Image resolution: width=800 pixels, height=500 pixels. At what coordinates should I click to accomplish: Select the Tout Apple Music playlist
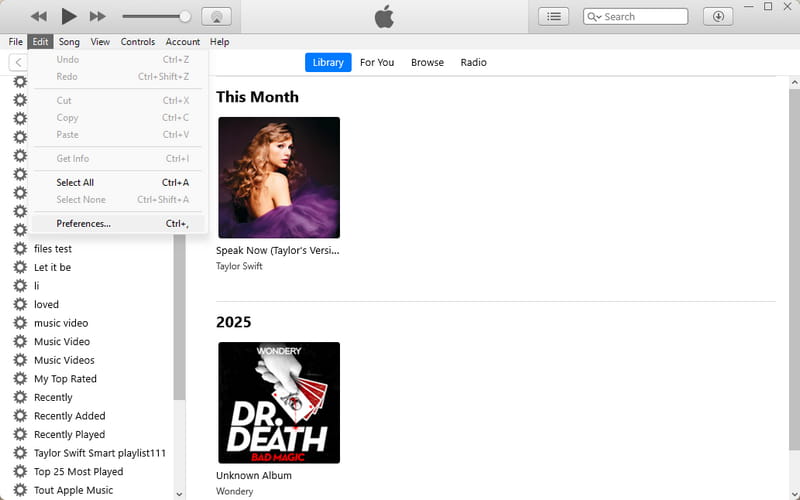[x=74, y=490]
